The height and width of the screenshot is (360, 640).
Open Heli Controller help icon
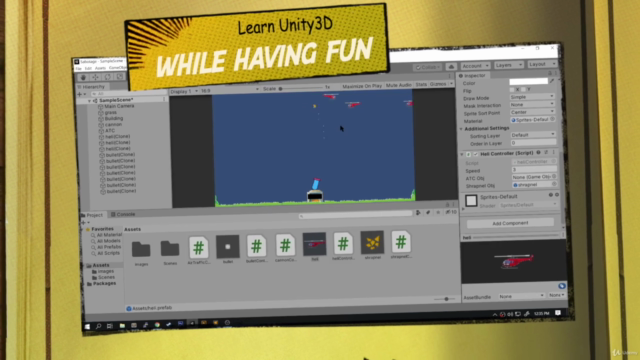click(x=538, y=153)
